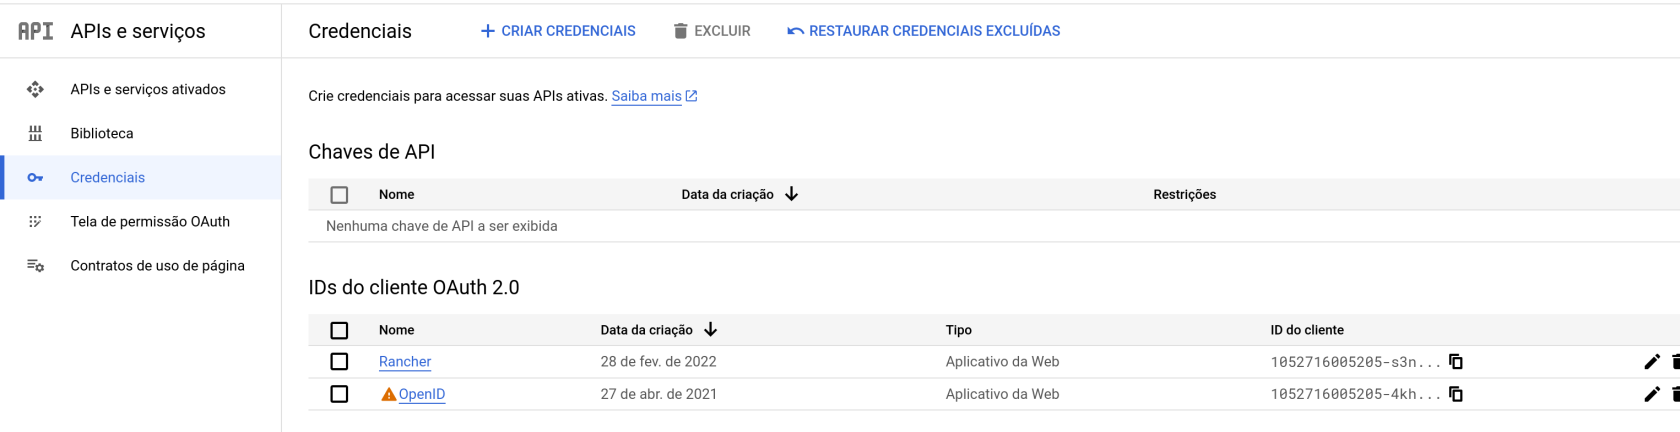Click Restaurar Credenciais Excluídas button
This screenshot has height=432, width=1680.
coord(923,31)
